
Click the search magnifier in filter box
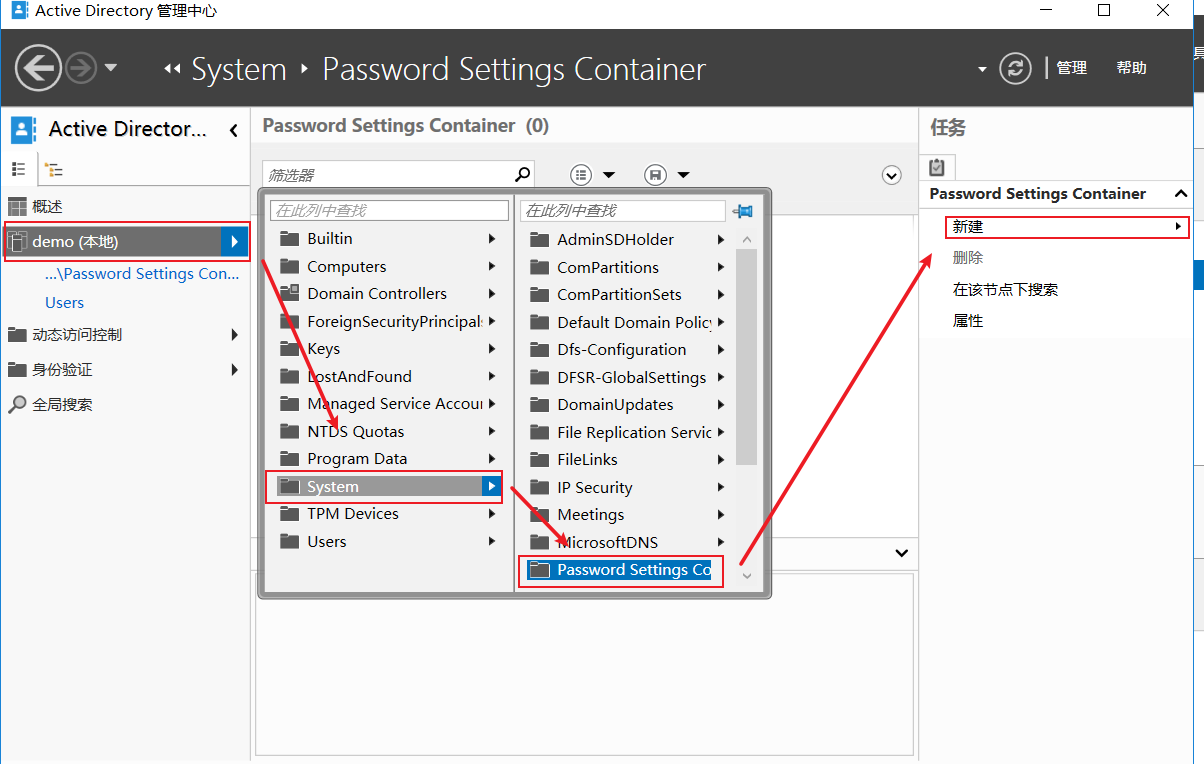[522, 174]
